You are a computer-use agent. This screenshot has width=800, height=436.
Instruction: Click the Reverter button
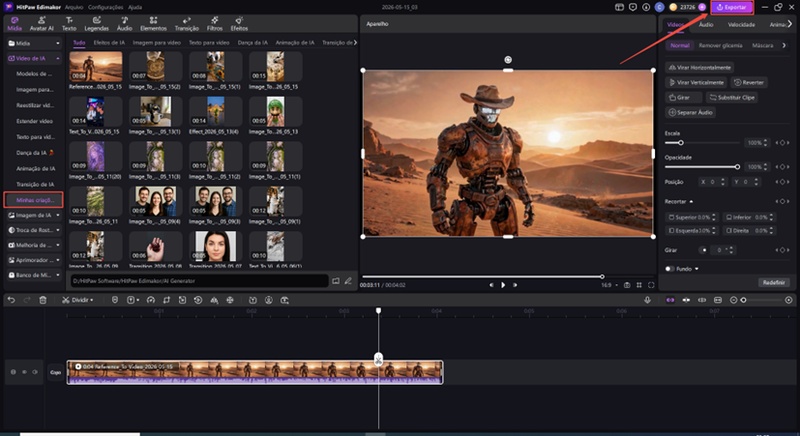(x=749, y=82)
